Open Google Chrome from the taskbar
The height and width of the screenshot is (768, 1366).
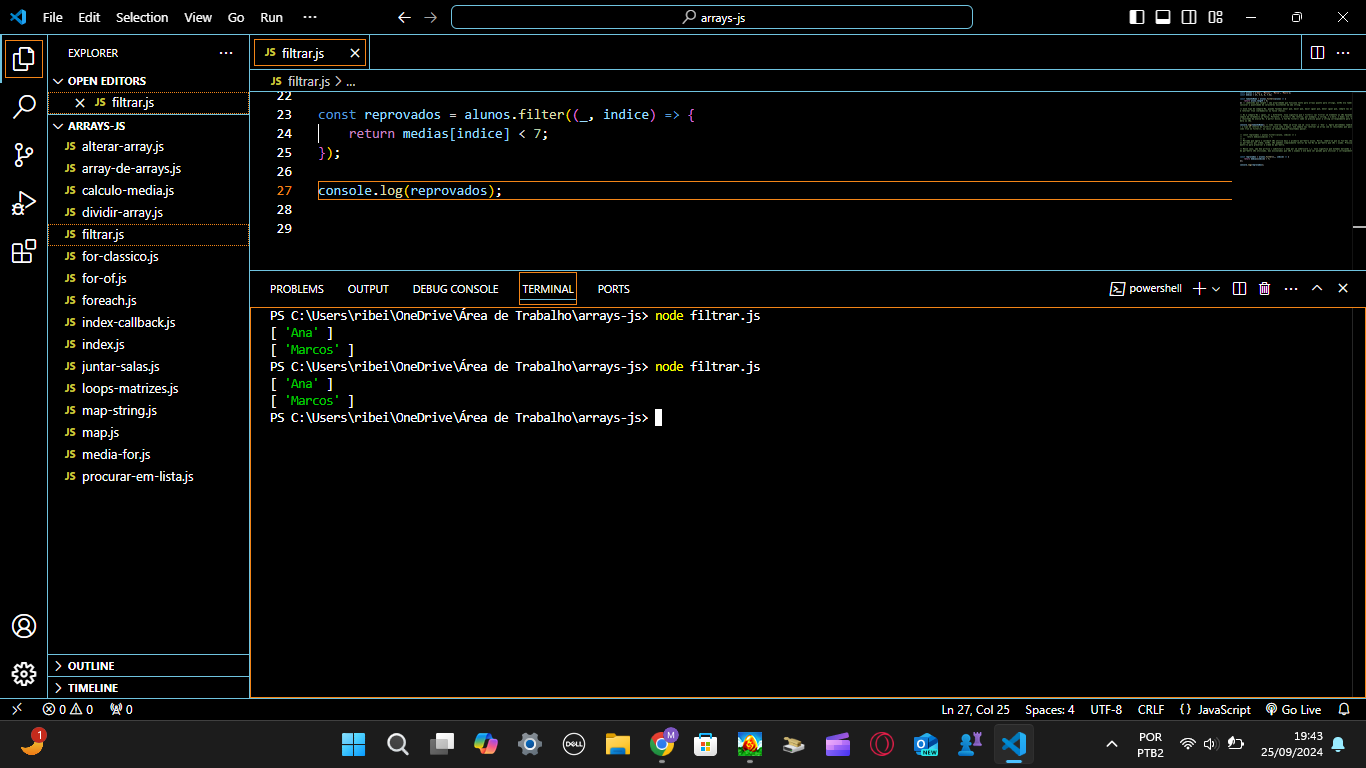662,744
